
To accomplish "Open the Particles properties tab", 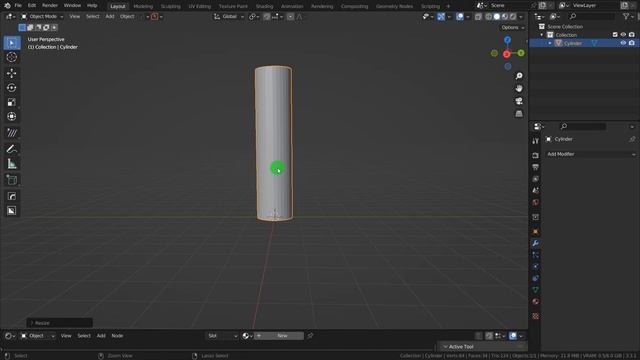I will pyautogui.click(x=536, y=255).
